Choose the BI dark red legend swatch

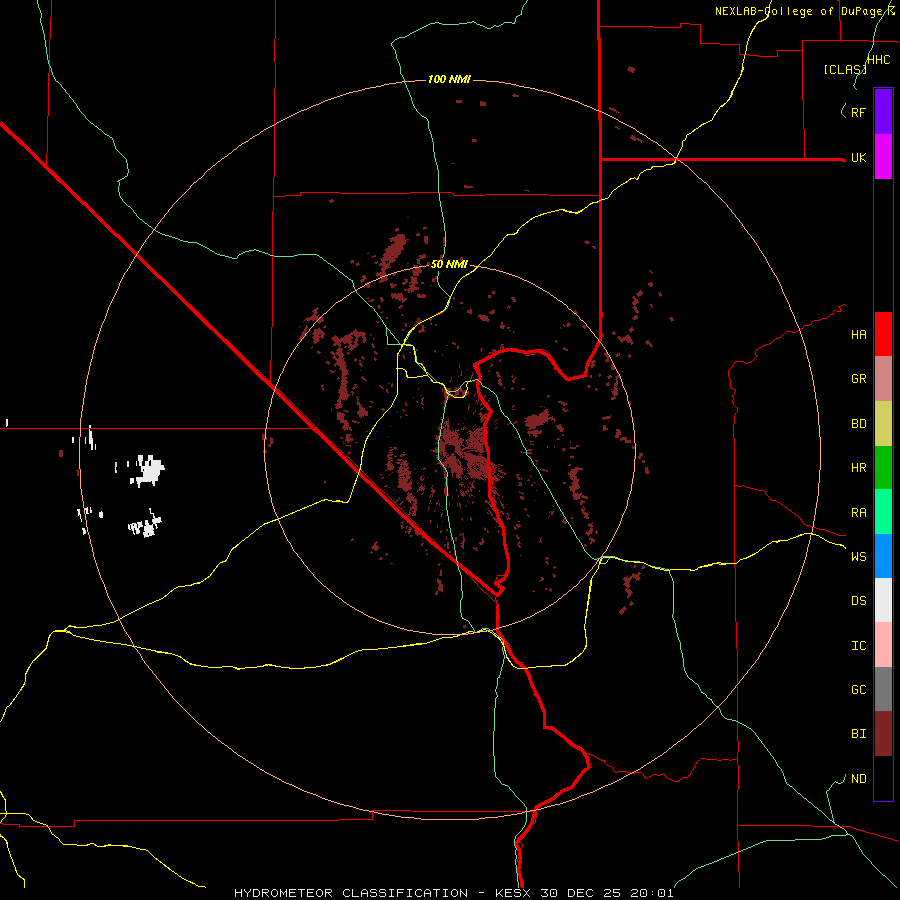pyautogui.click(x=883, y=734)
